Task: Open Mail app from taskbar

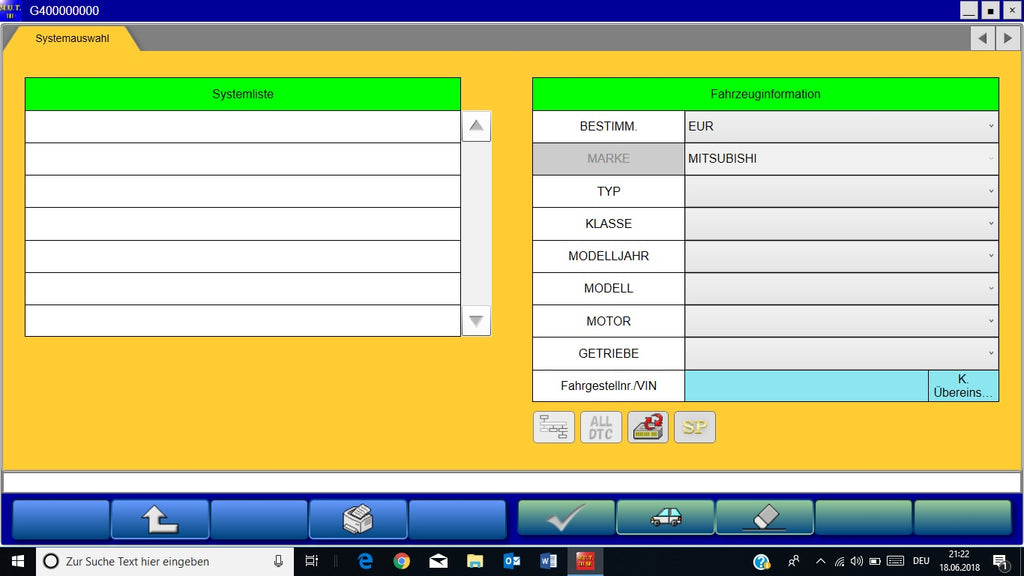Action: [438, 561]
